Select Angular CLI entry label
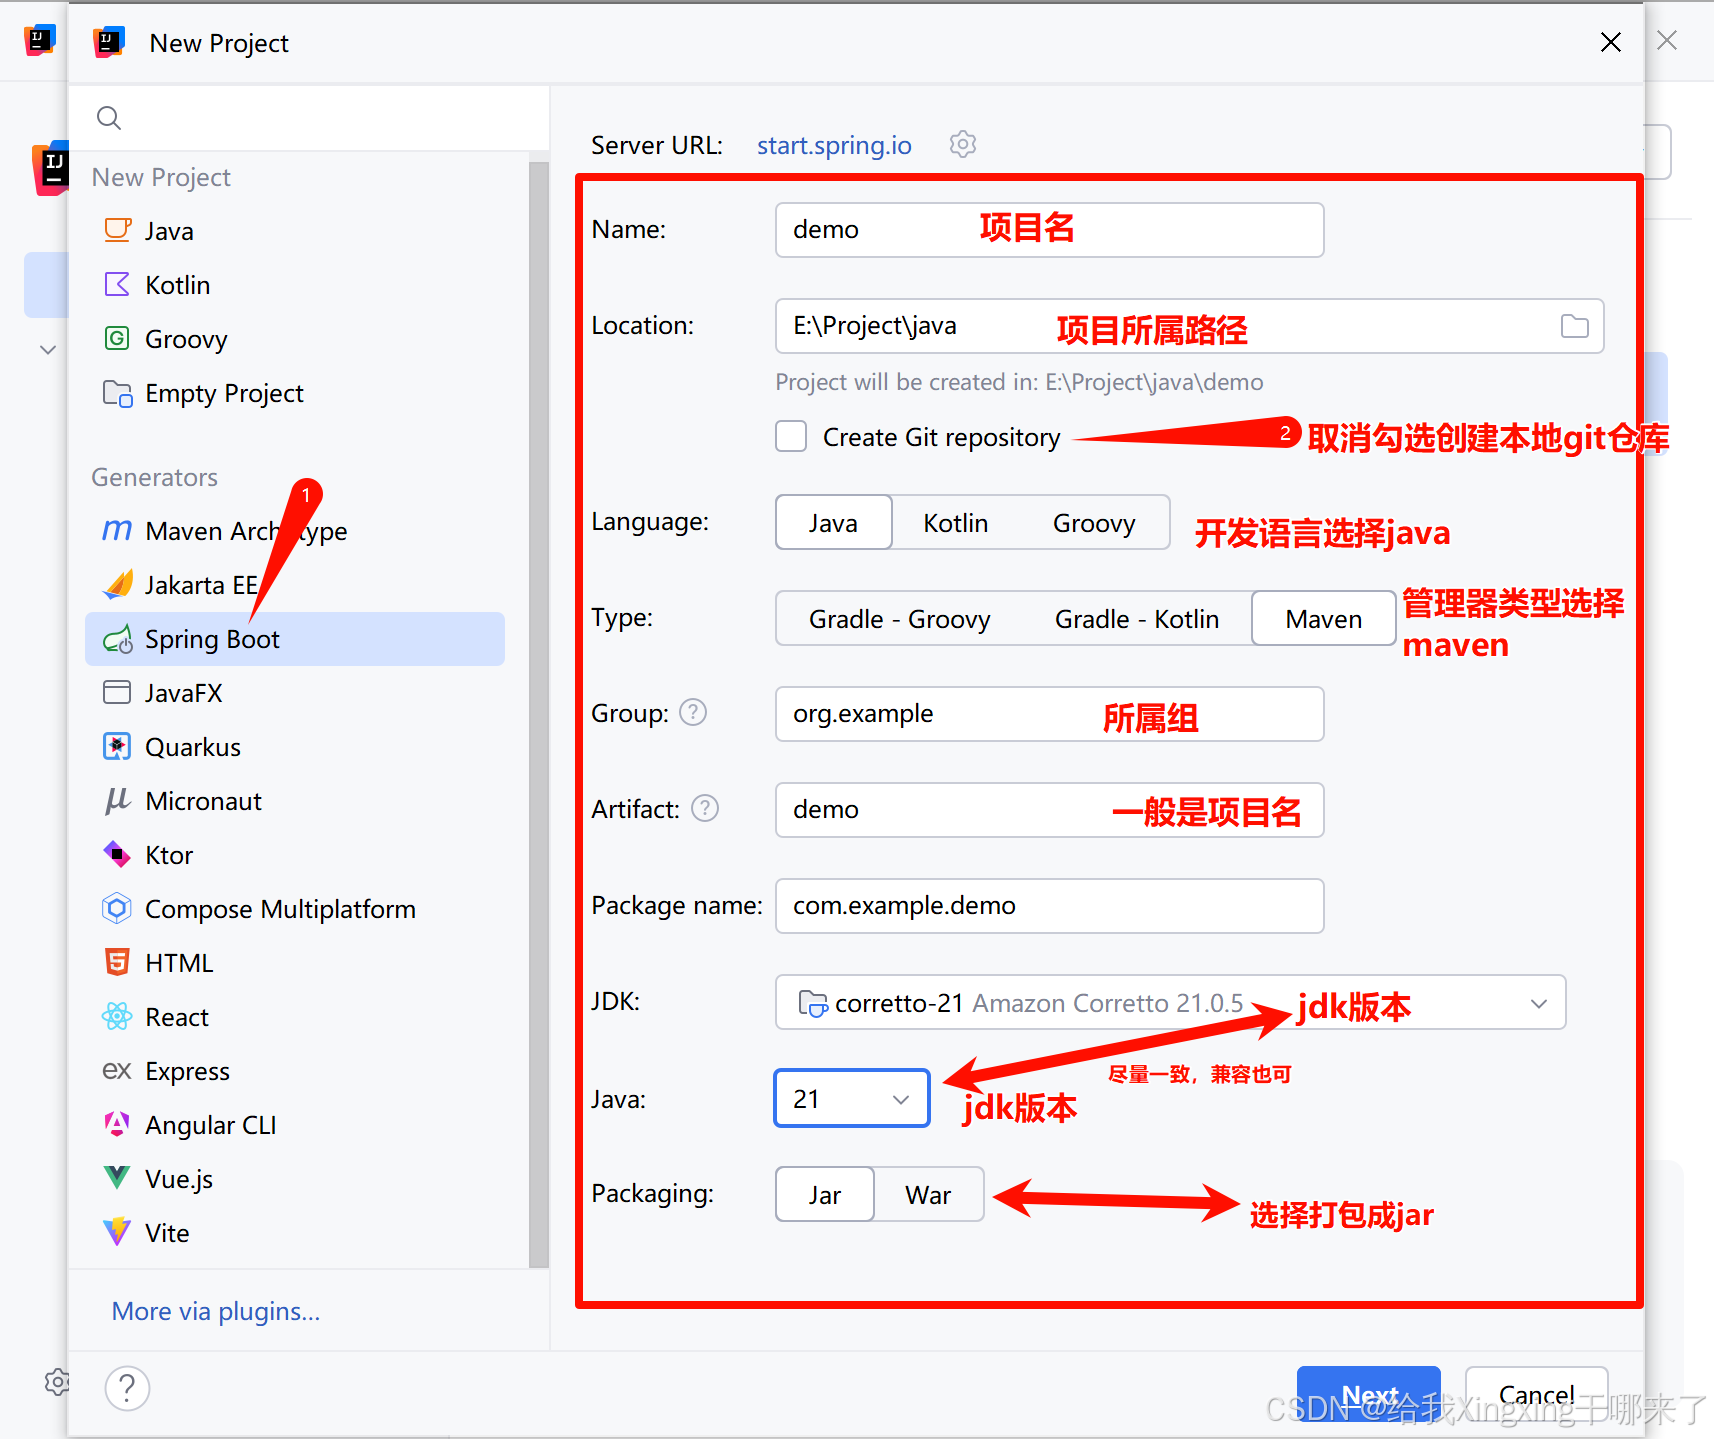The height and width of the screenshot is (1439, 1714). point(210,1125)
